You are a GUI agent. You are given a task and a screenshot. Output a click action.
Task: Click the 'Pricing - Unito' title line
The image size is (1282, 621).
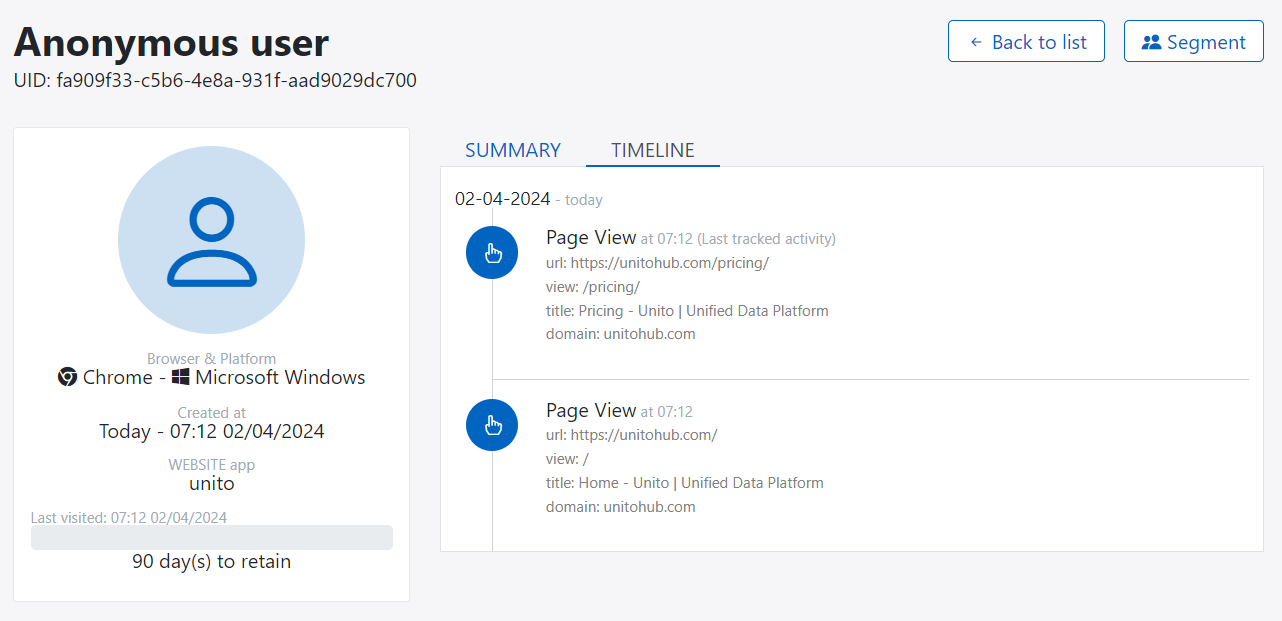coord(687,311)
